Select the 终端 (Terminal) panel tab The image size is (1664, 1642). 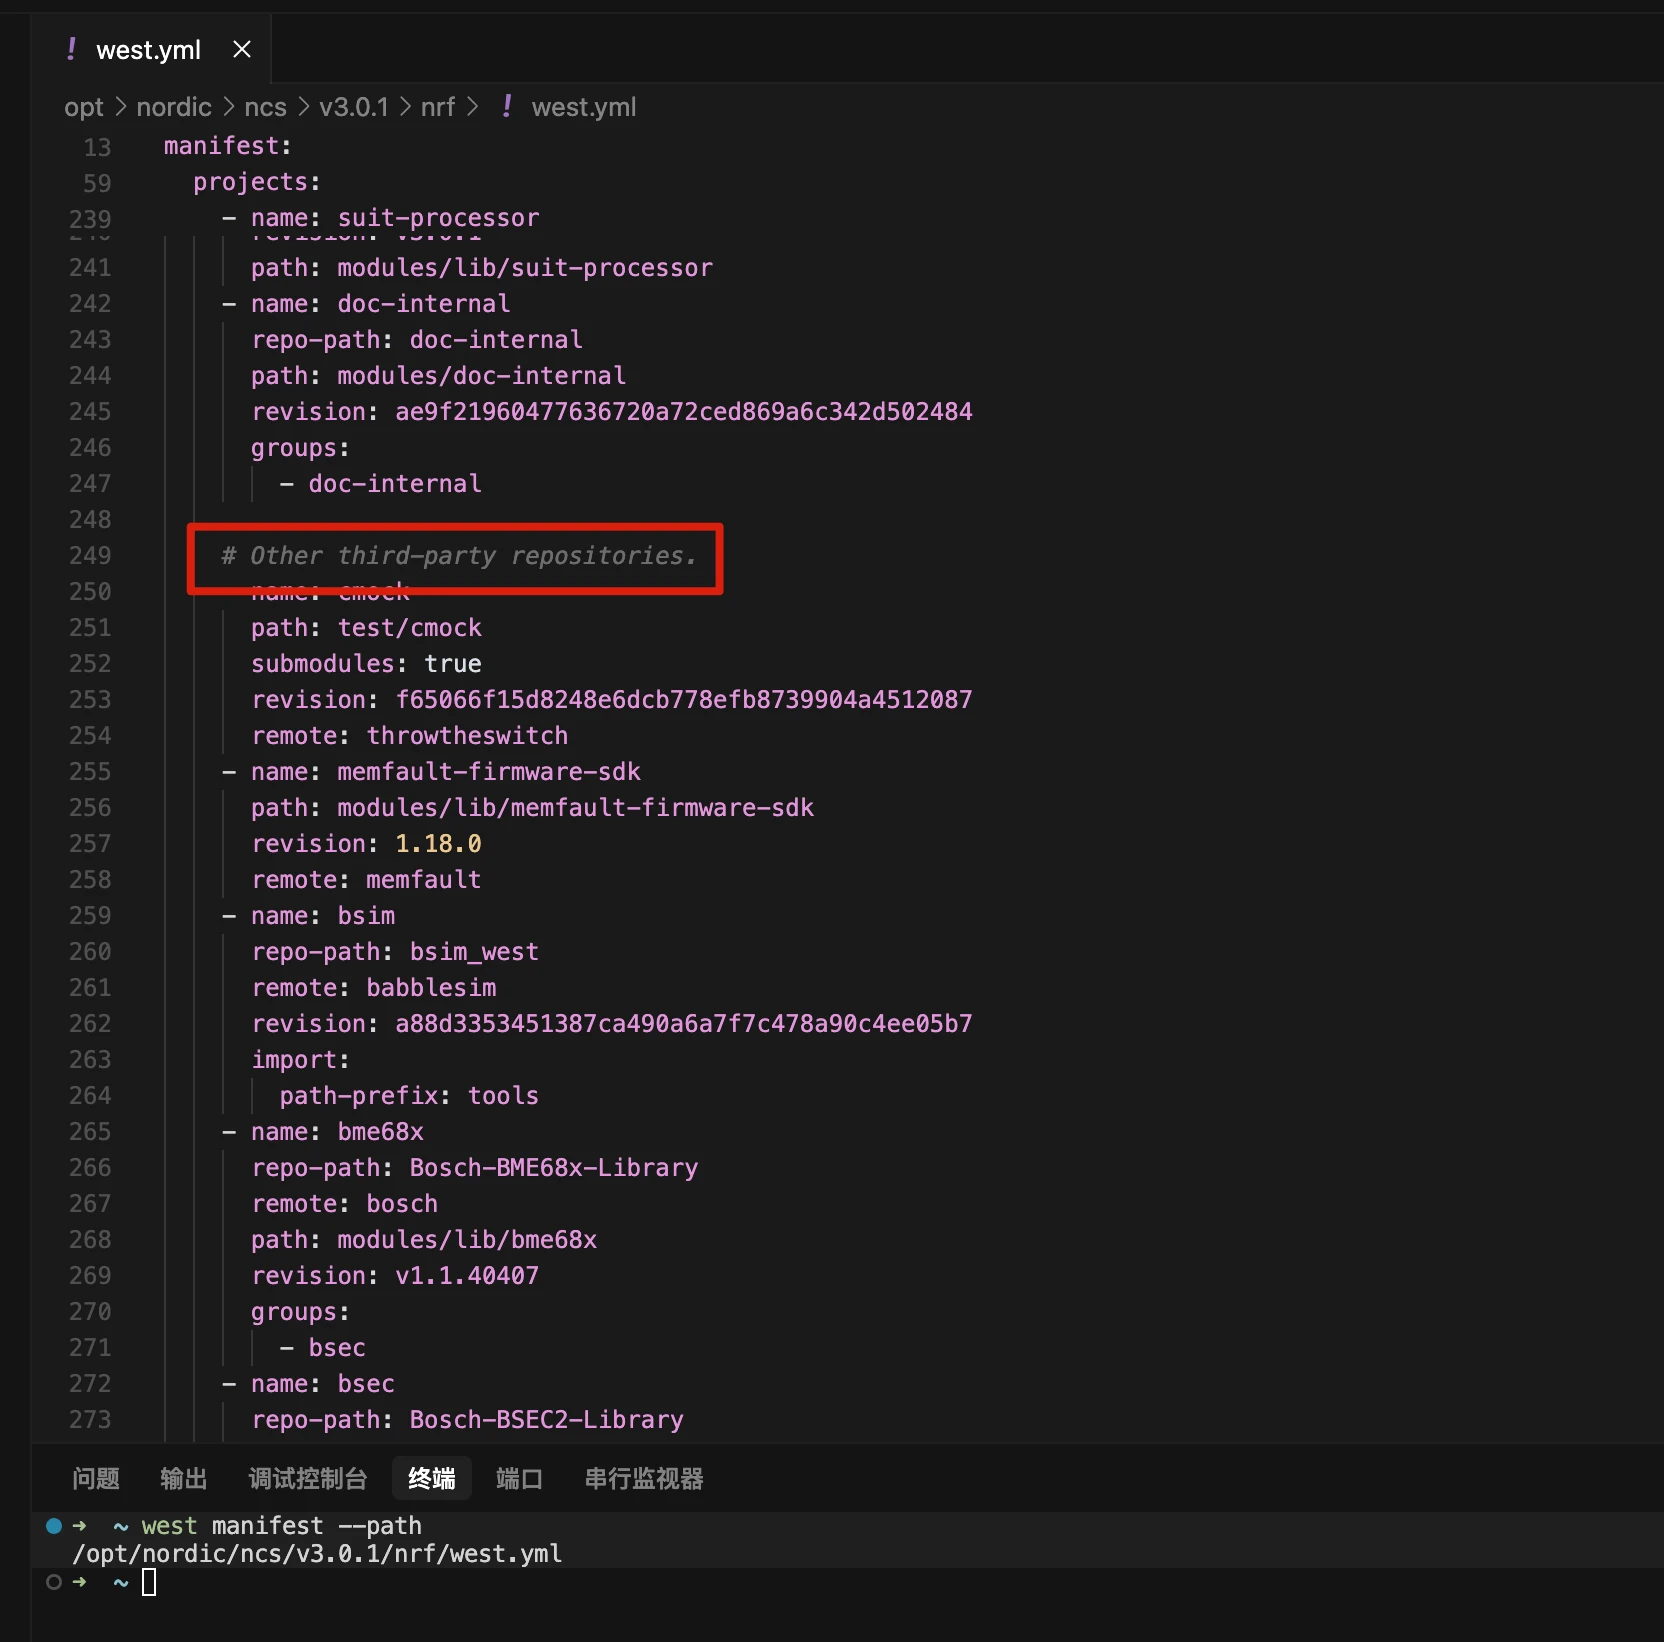pos(432,1479)
